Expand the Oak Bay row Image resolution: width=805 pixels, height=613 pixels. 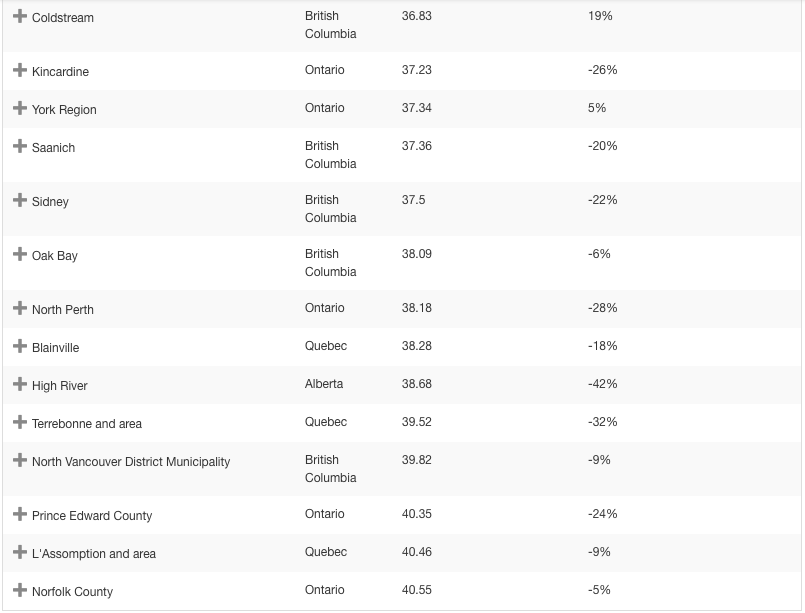click(20, 255)
